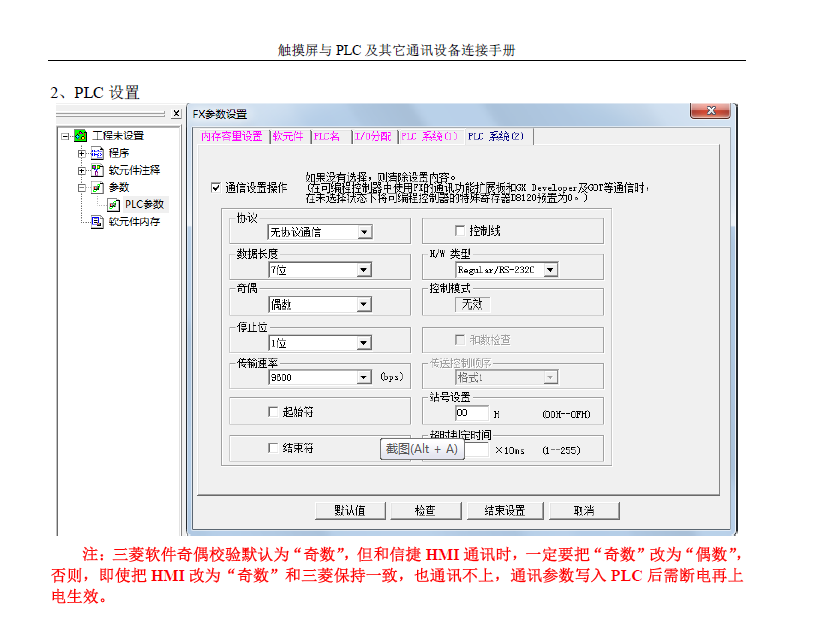Screen dimensions: 827x634
Task: Tick the 结束符 checkbox
Action: pyautogui.click(x=273, y=448)
